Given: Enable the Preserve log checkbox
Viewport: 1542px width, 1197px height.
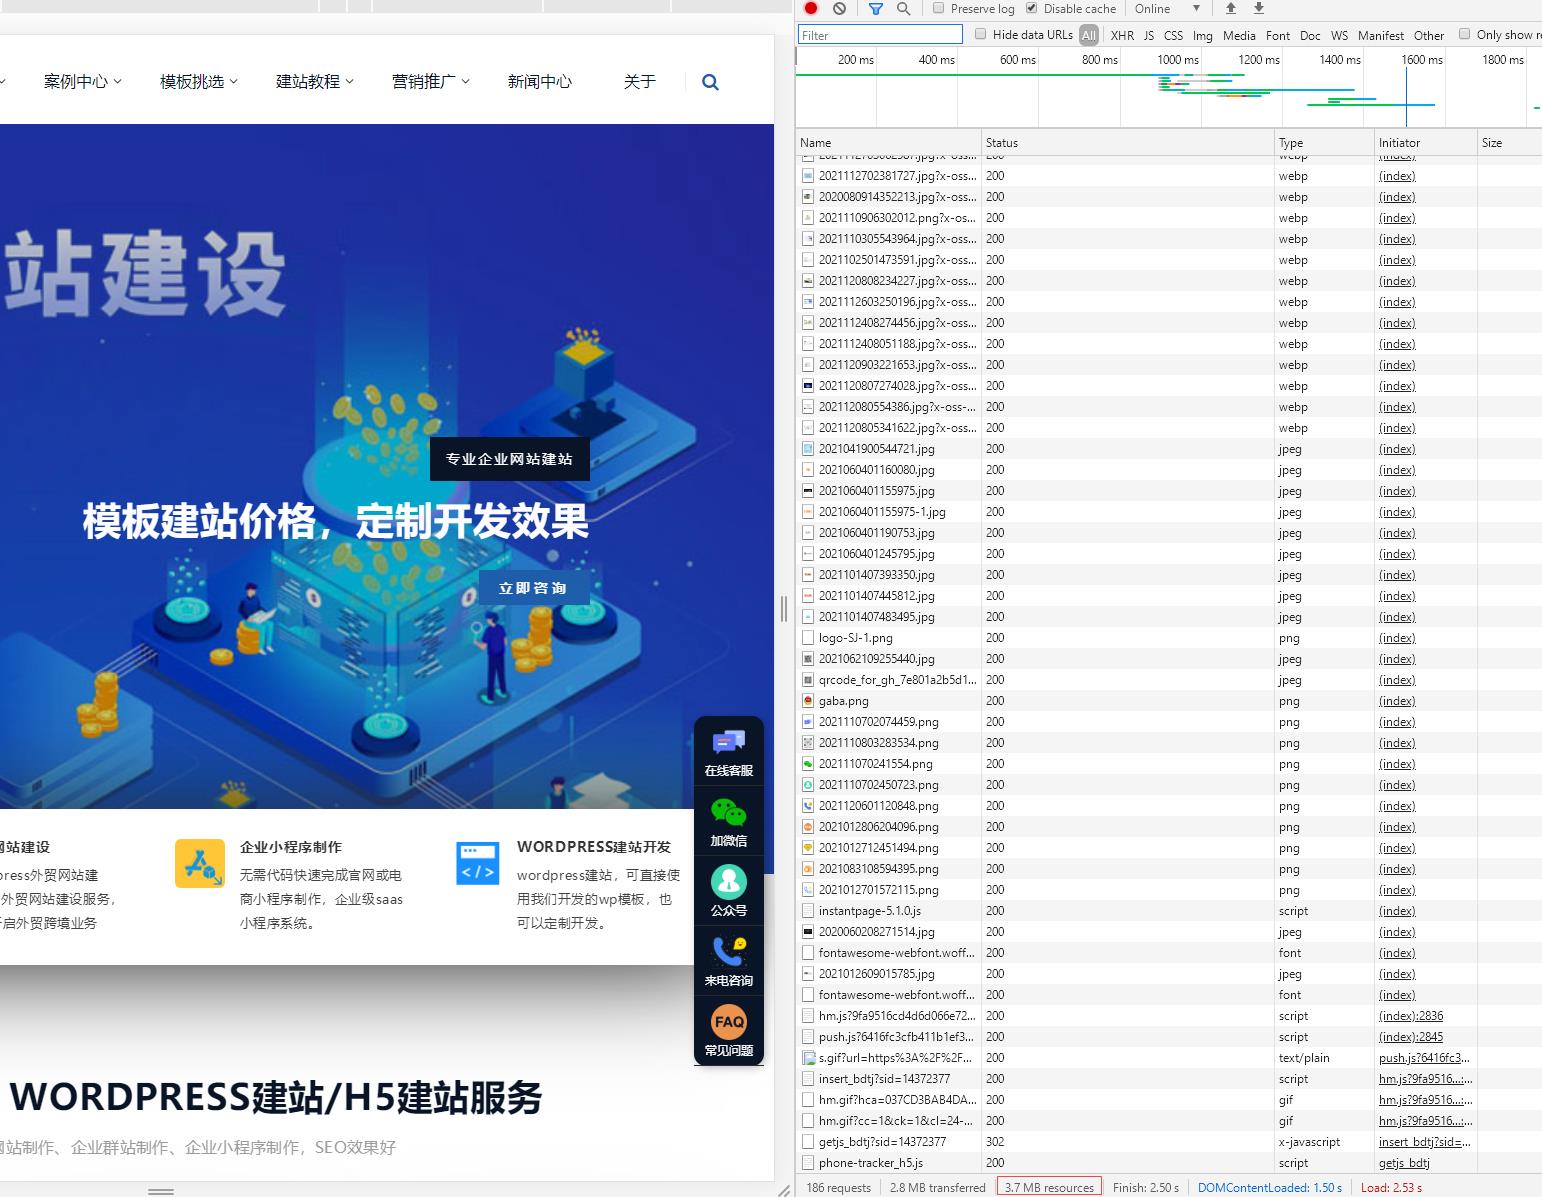Looking at the screenshot, I should tap(938, 8).
